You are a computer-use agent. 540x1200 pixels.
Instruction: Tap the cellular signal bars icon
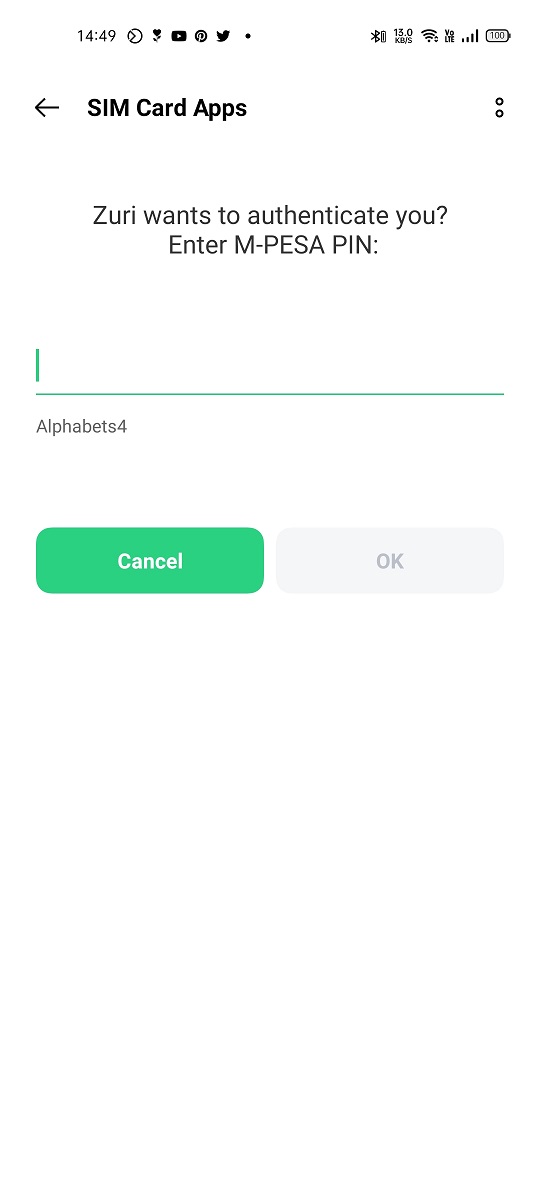pyautogui.click(x=470, y=36)
